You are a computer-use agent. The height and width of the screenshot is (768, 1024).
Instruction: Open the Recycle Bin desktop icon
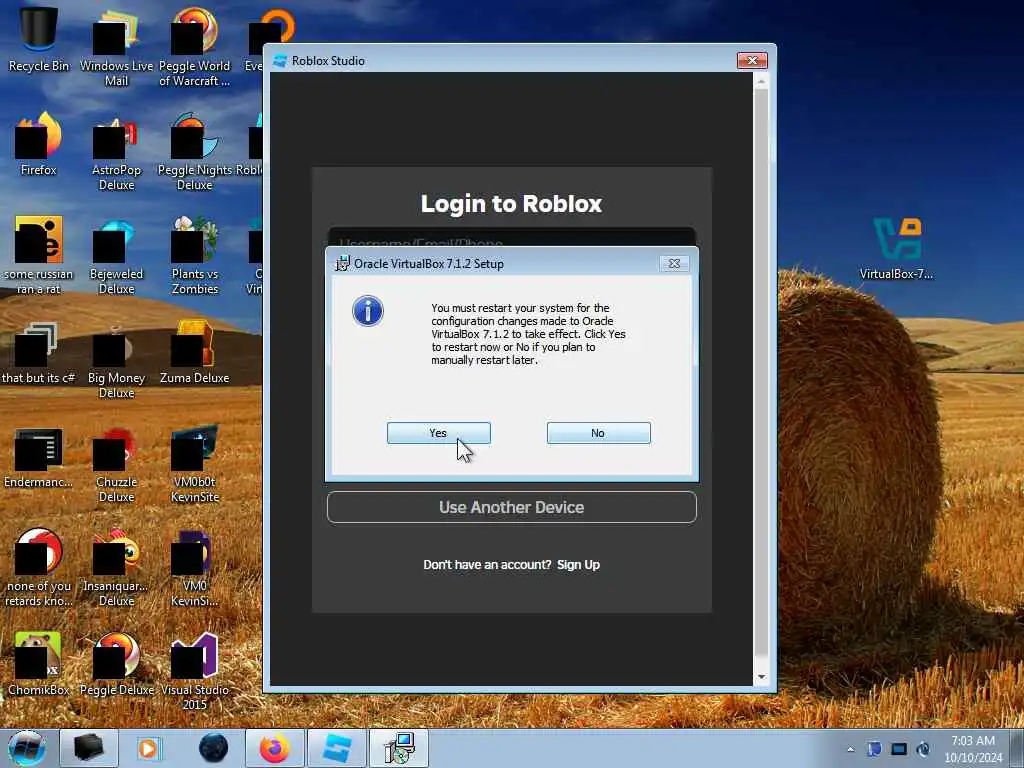(39, 38)
